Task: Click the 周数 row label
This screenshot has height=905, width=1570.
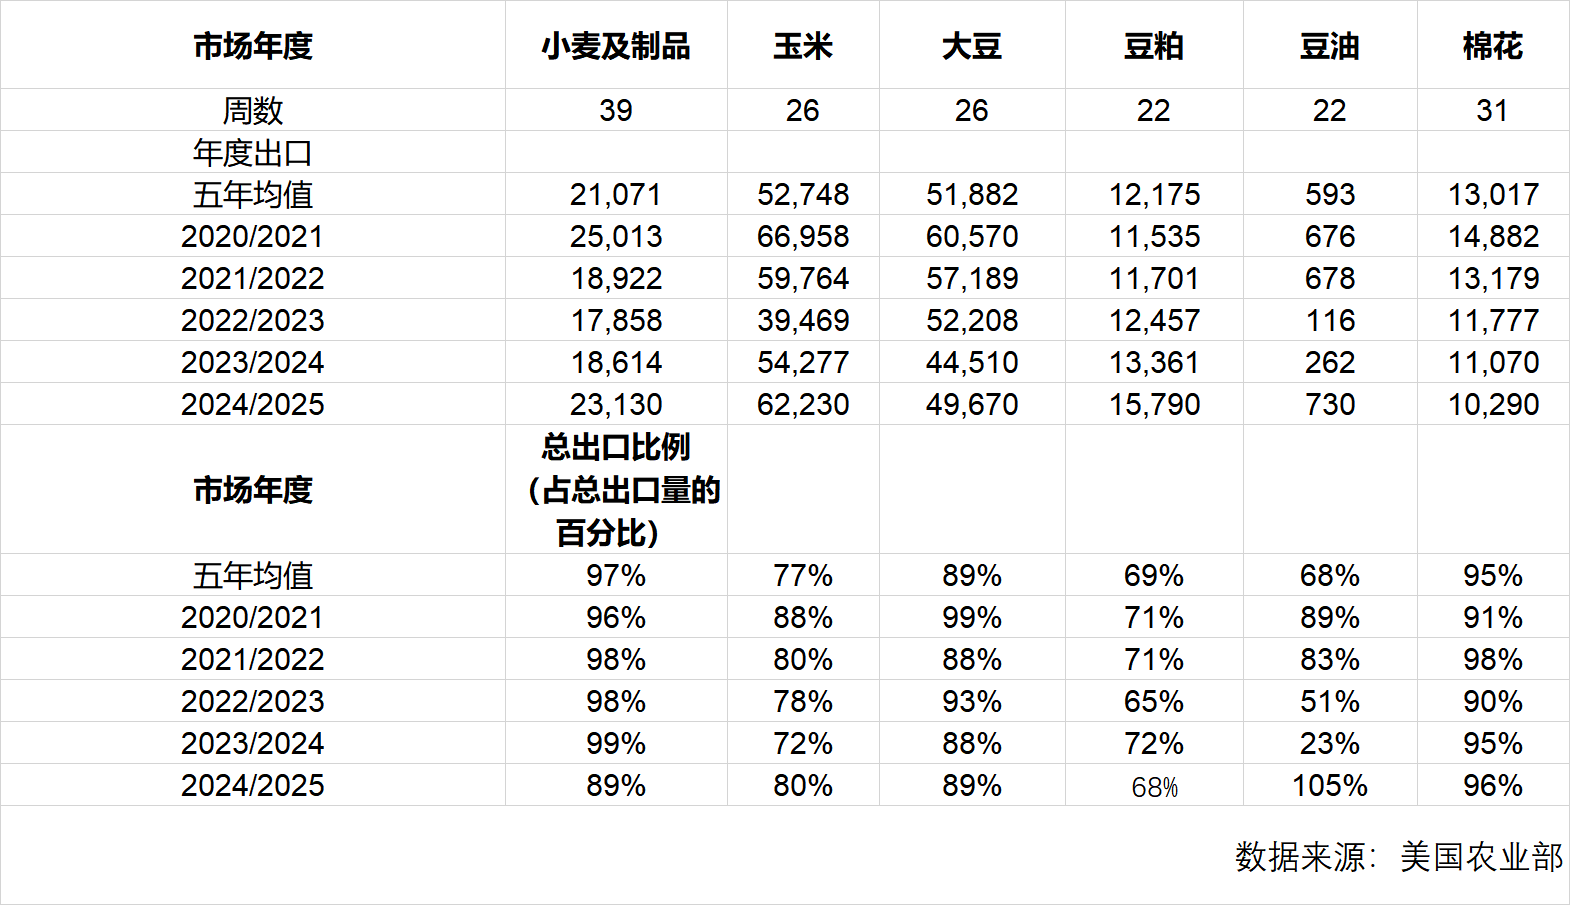Action: click(253, 110)
